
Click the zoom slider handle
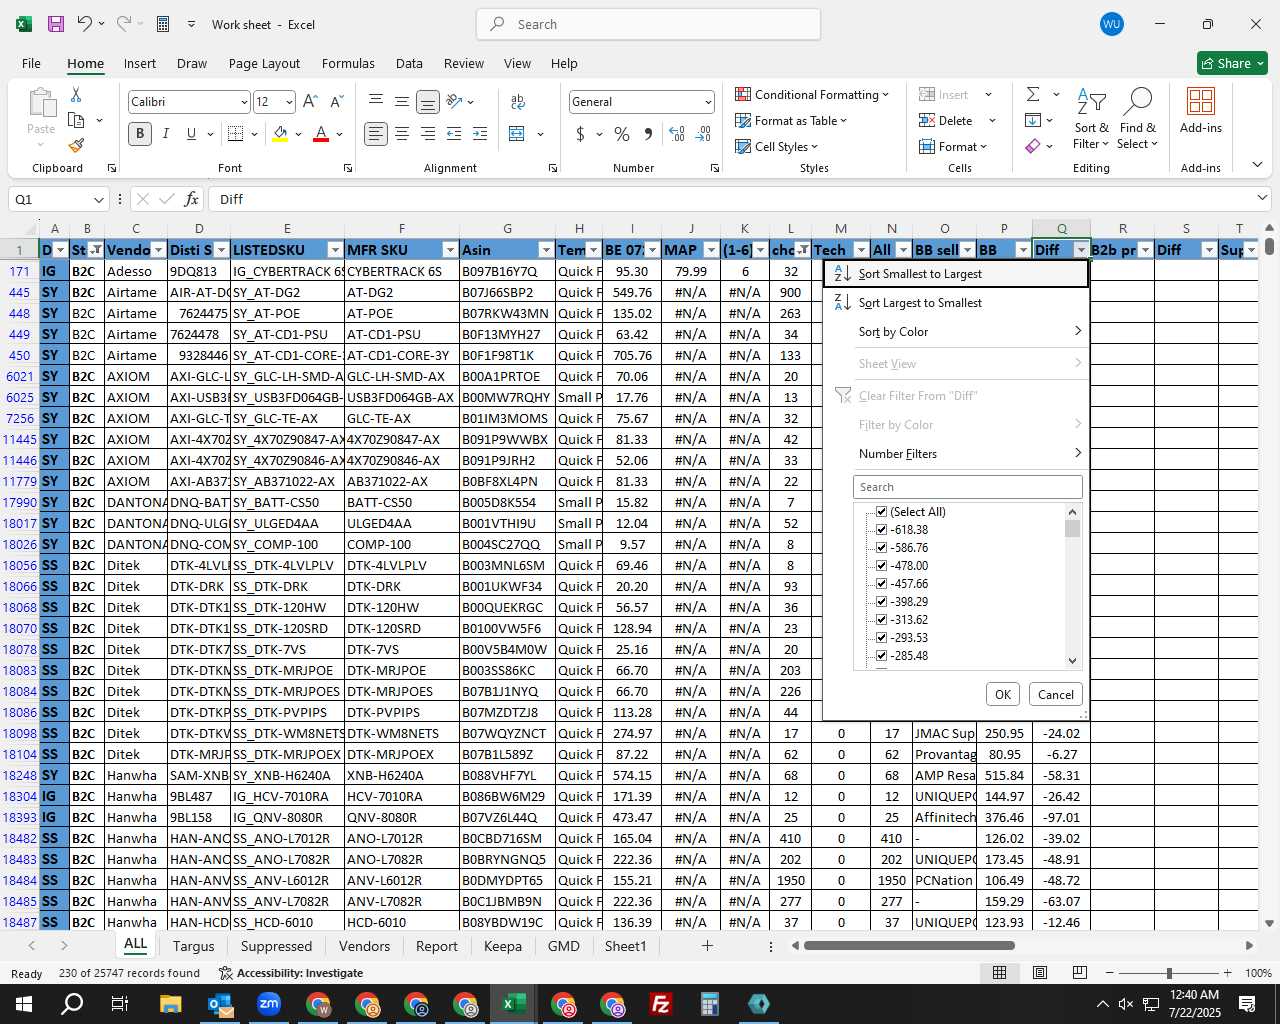1169,973
